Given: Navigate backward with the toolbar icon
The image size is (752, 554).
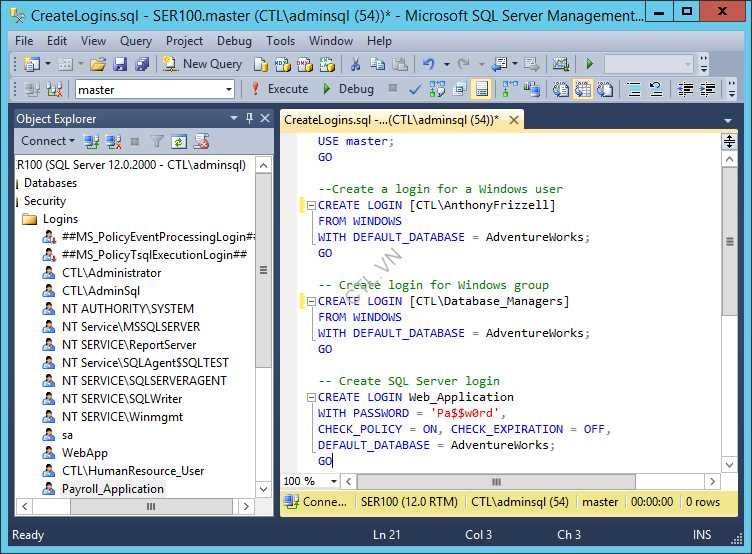Looking at the screenshot, I should (x=500, y=64).
